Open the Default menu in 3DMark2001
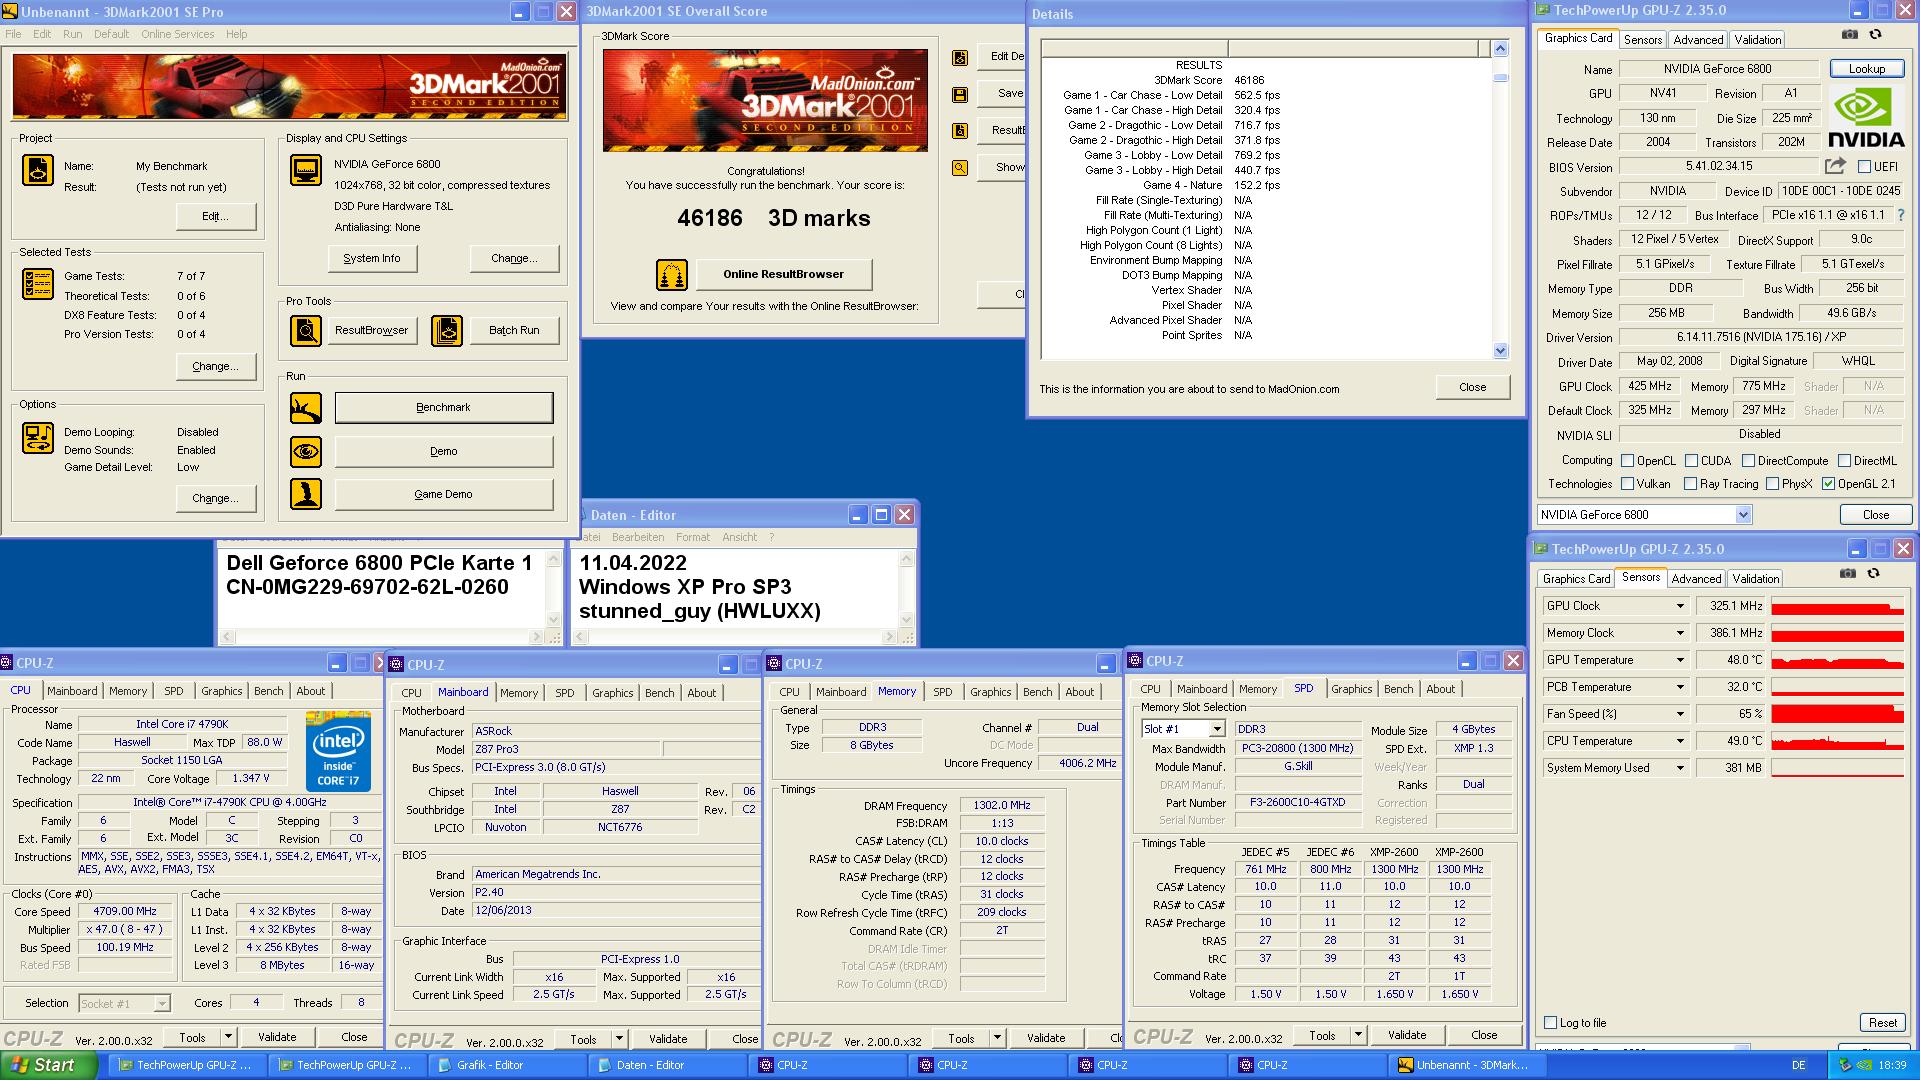This screenshot has width=1920, height=1080. (111, 34)
